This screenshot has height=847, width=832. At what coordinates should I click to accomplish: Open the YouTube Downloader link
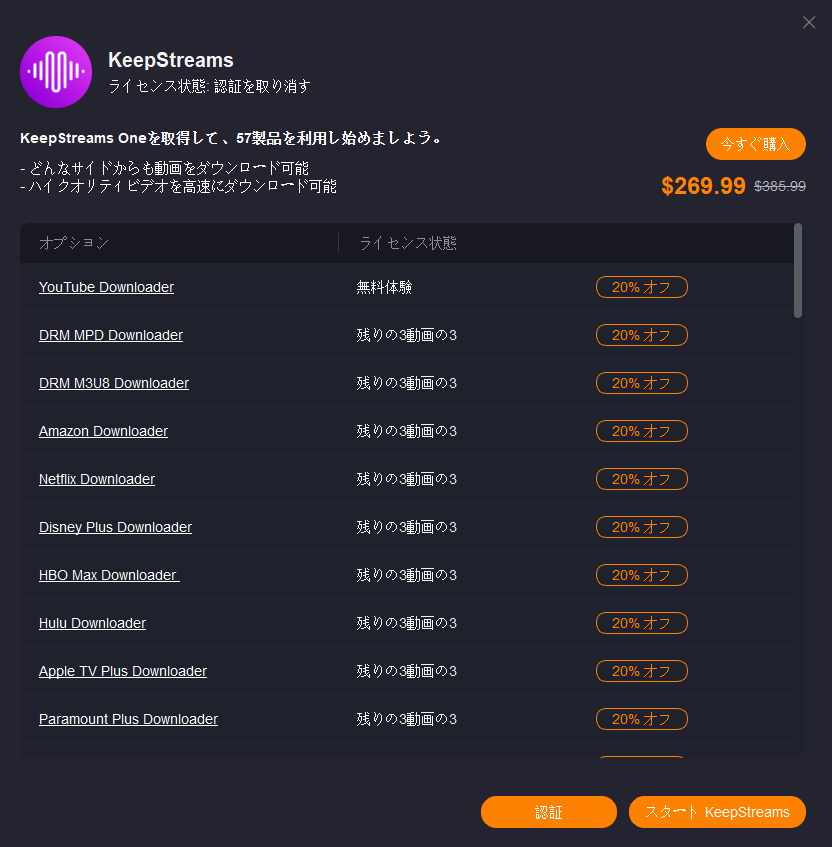[x=106, y=287]
